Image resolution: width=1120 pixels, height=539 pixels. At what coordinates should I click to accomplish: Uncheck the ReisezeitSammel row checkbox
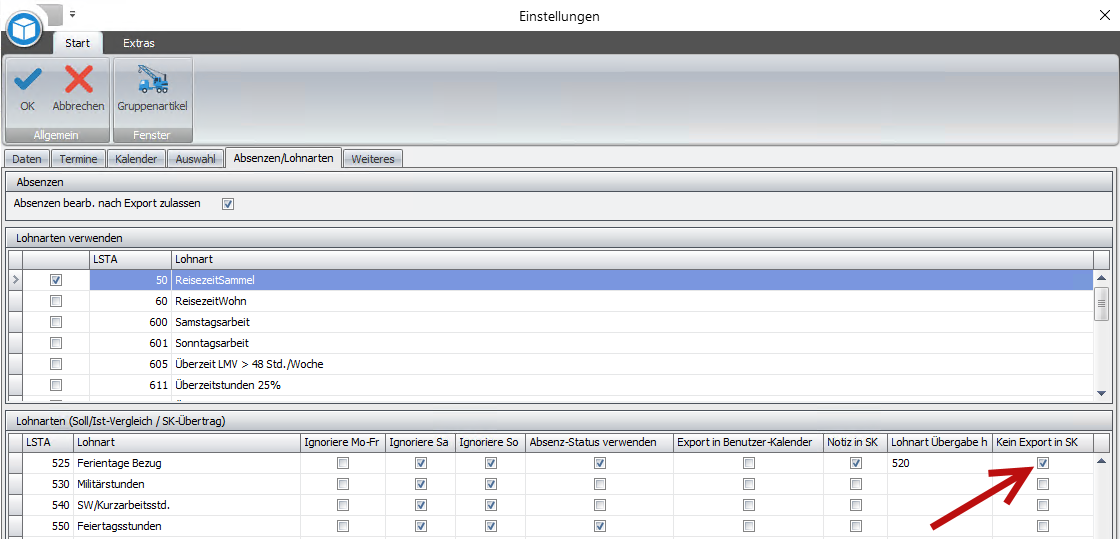pos(56,280)
